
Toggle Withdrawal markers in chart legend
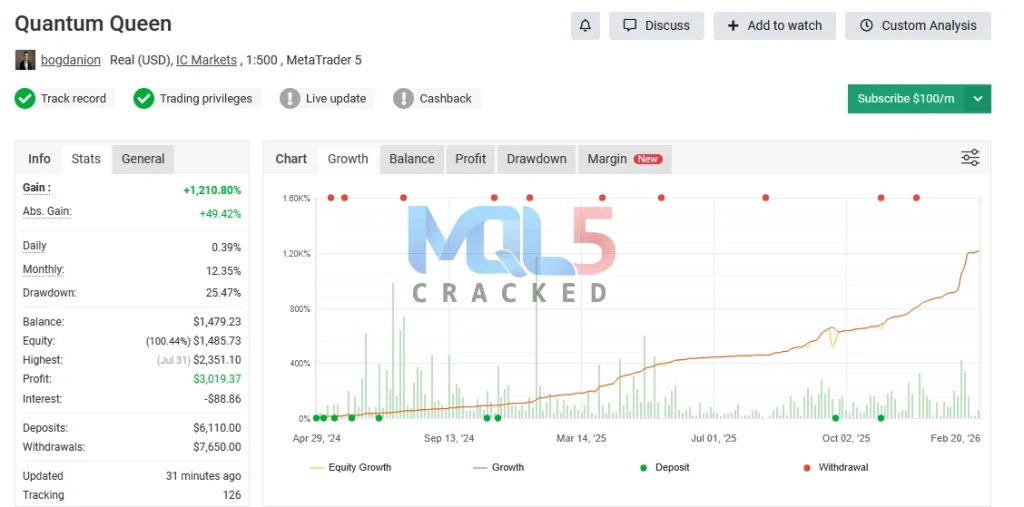pos(836,467)
